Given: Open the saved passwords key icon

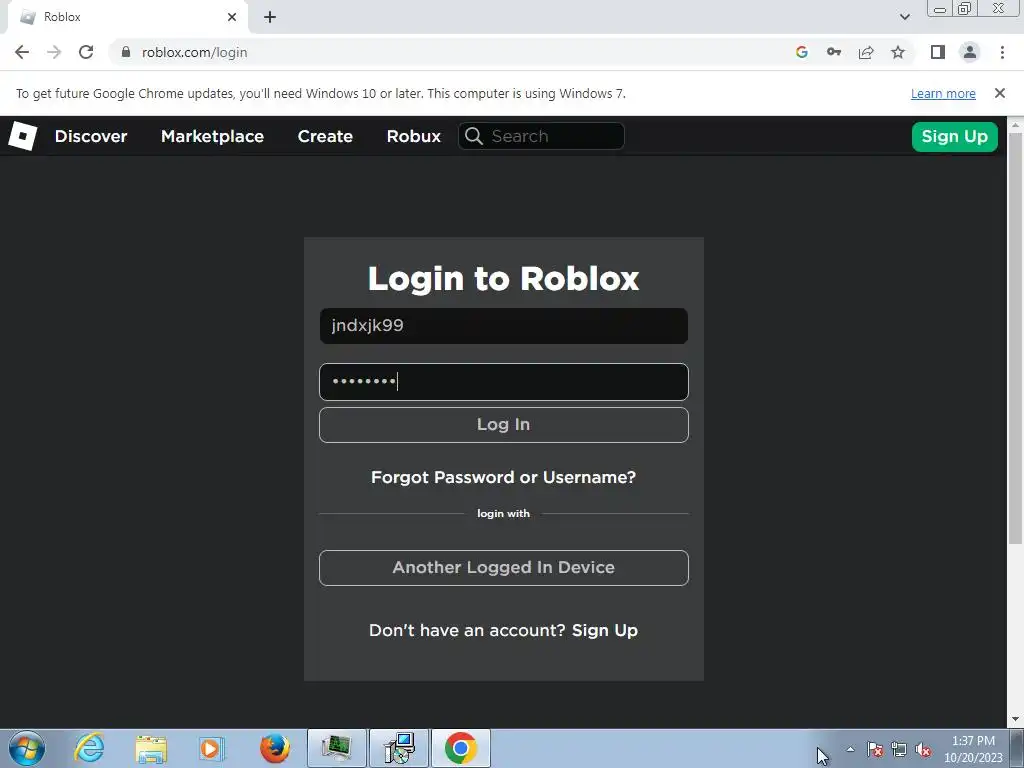Looking at the screenshot, I should (x=834, y=52).
